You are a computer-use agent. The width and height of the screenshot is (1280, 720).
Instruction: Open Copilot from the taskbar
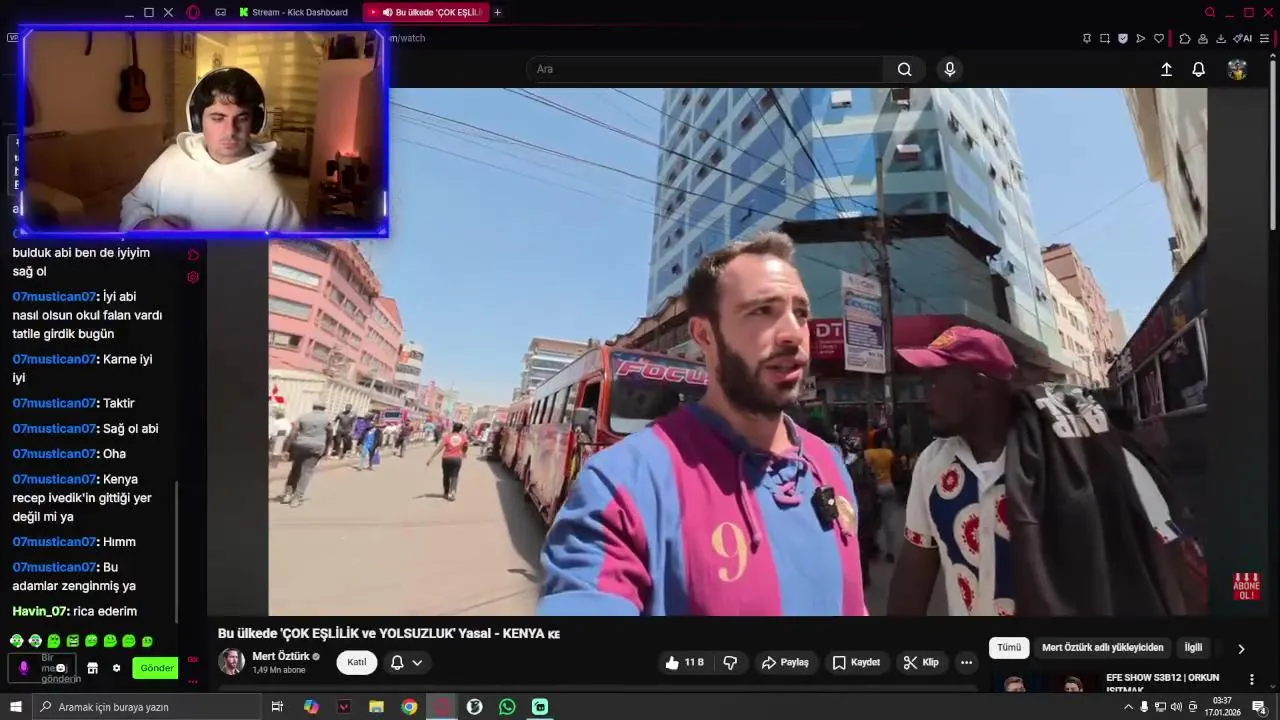click(311, 707)
